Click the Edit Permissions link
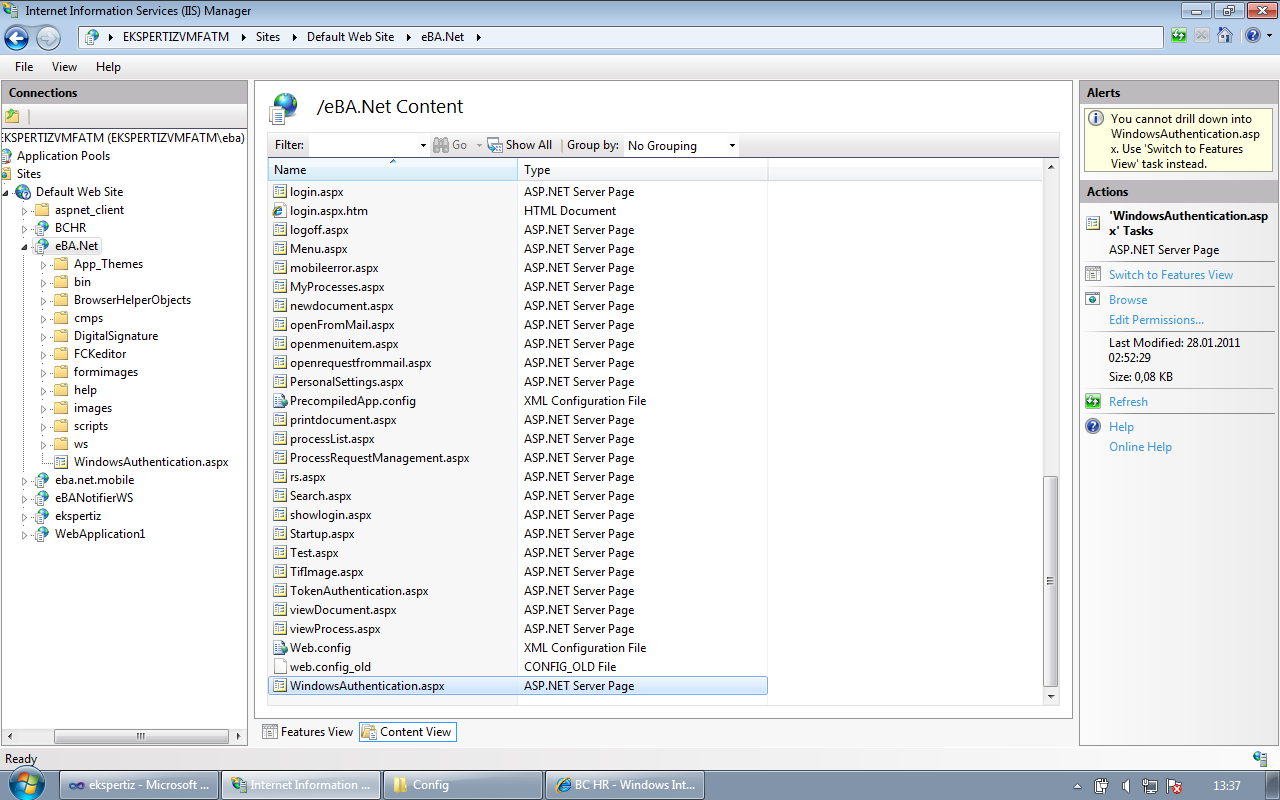Image resolution: width=1280 pixels, height=800 pixels. (1156, 320)
